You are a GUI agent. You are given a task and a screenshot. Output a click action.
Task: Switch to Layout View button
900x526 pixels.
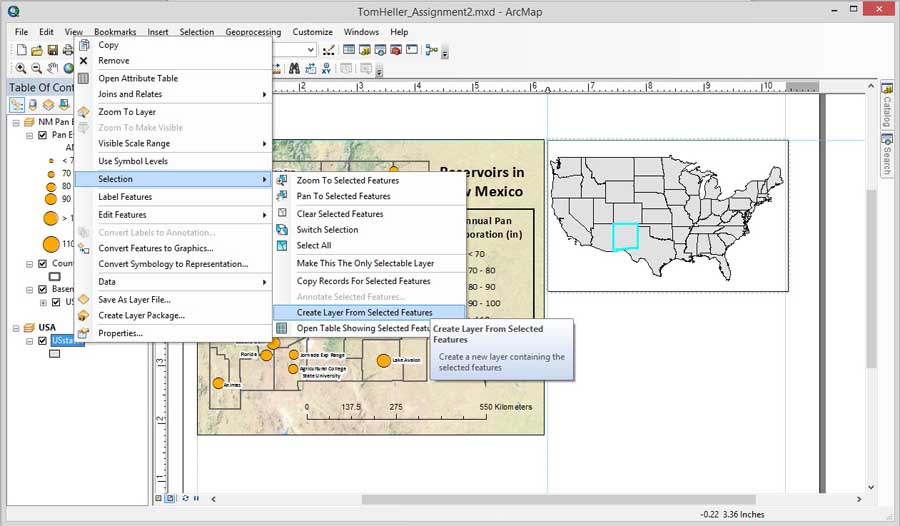tap(170, 498)
